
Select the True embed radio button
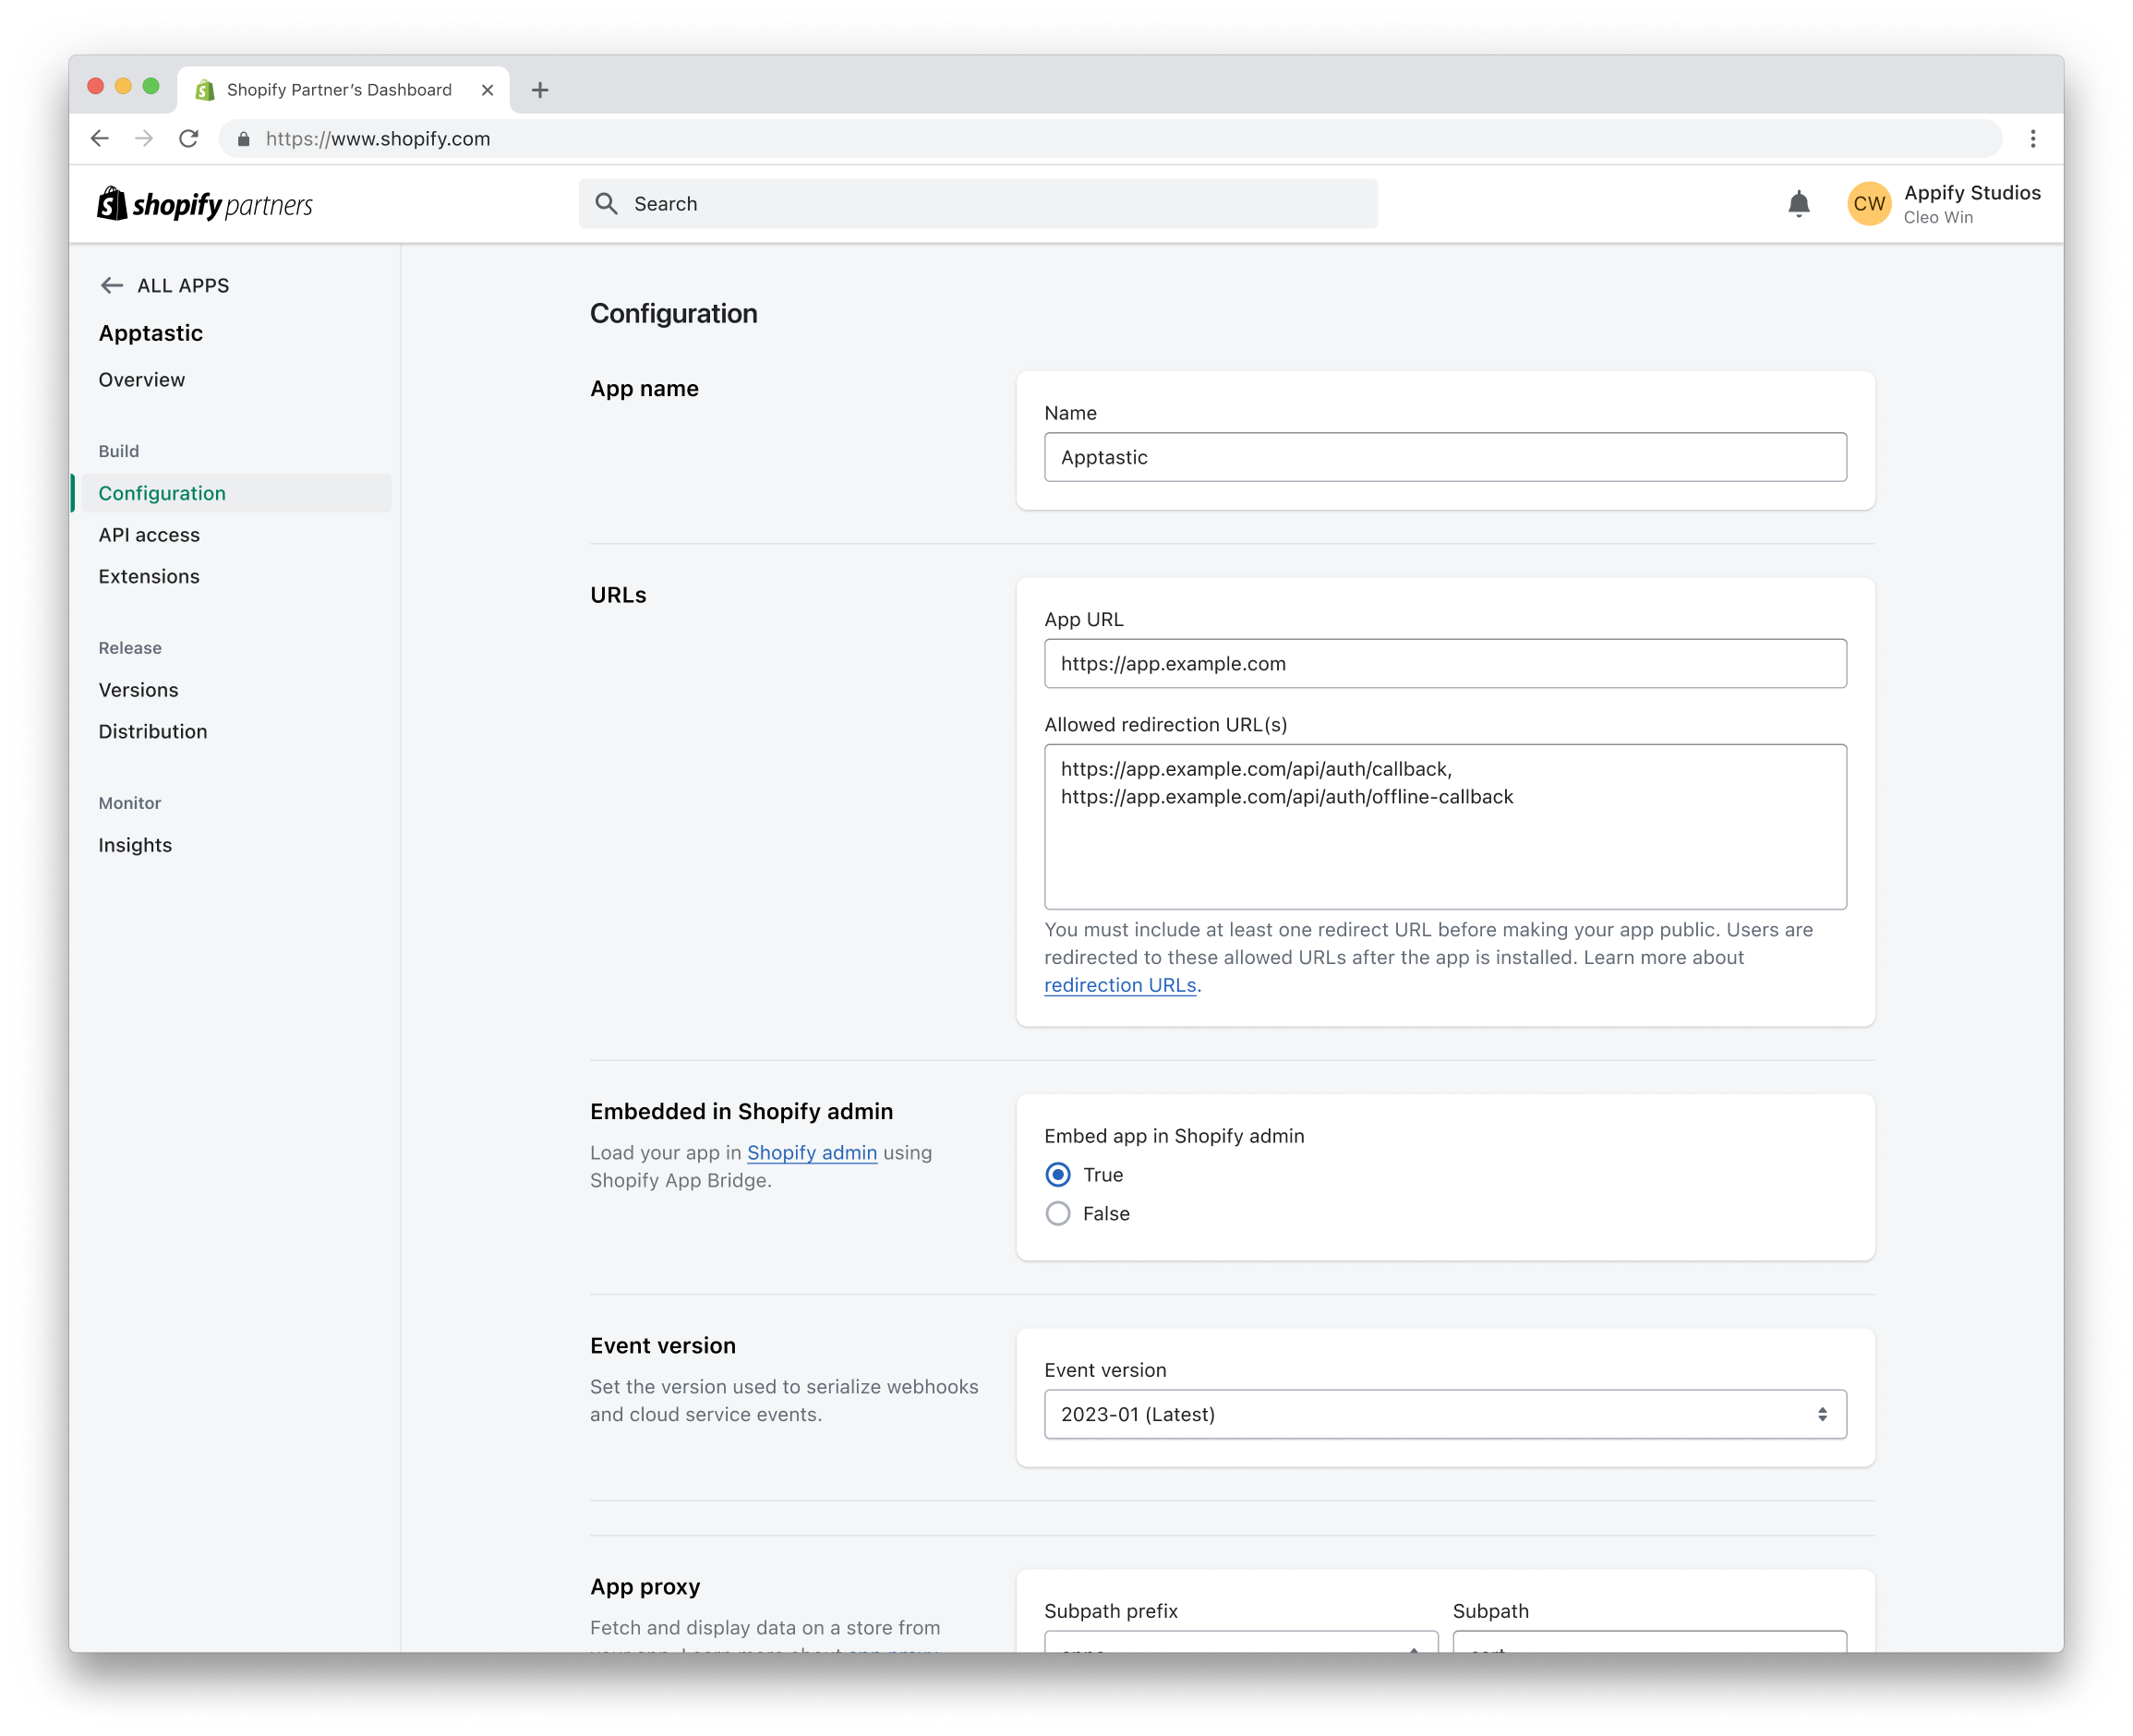1057,1175
